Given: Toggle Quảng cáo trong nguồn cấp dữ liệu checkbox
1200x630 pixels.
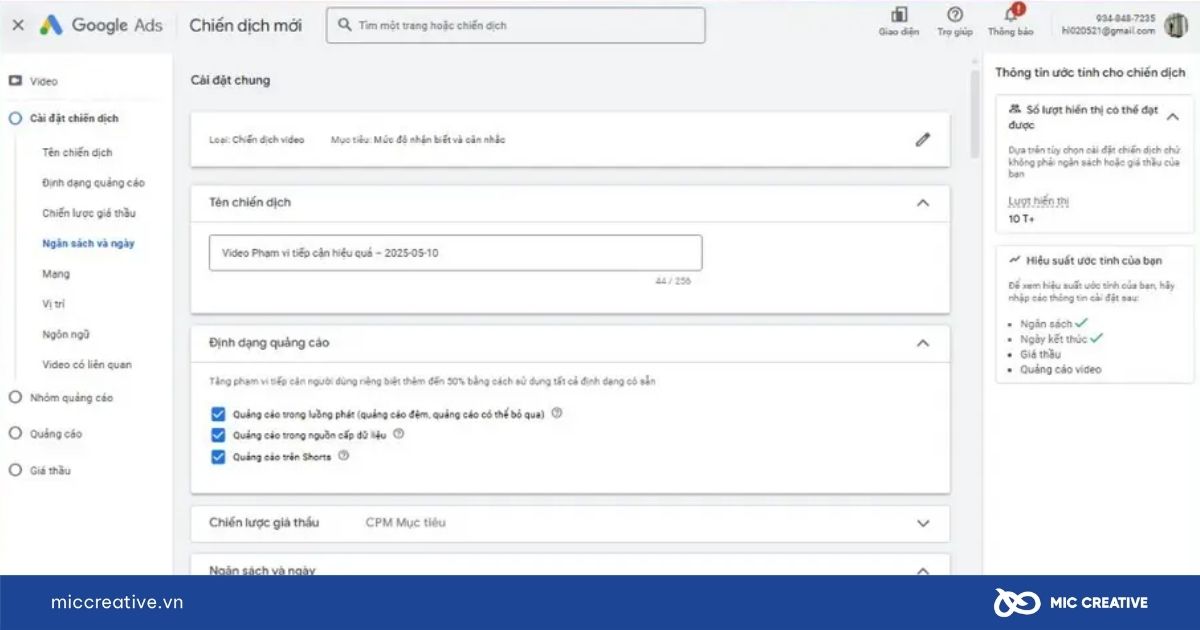Looking at the screenshot, I should point(218,435).
